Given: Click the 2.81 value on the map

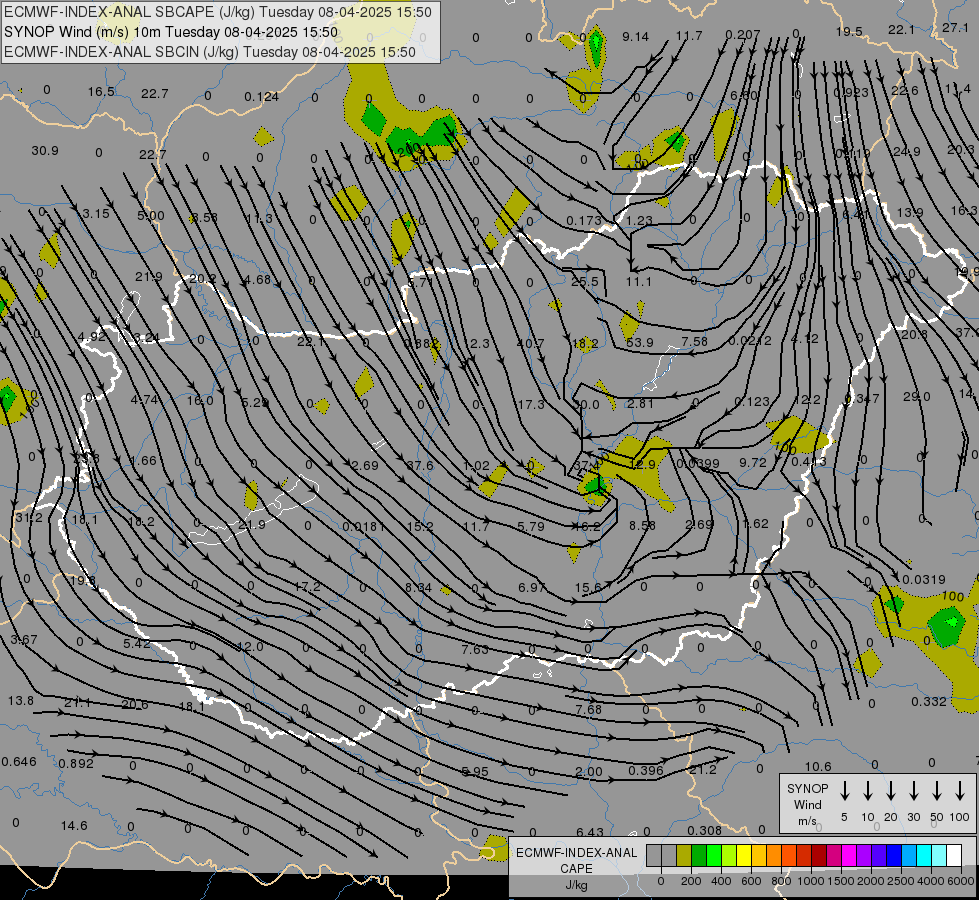Looking at the screenshot, I should pyautogui.click(x=640, y=403).
